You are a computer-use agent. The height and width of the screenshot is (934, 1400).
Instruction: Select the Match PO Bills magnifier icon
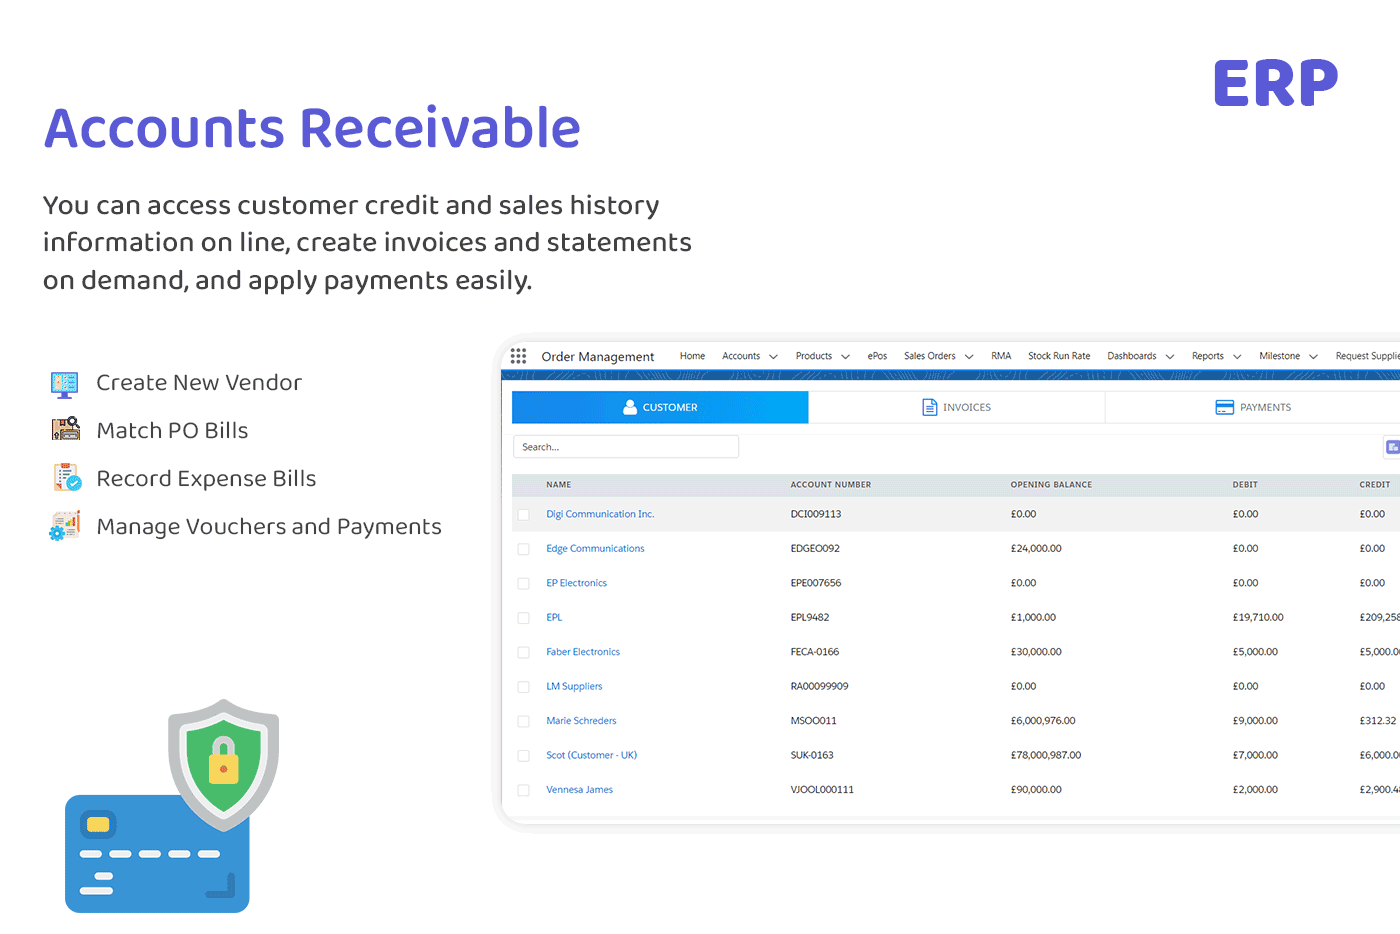(64, 430)
